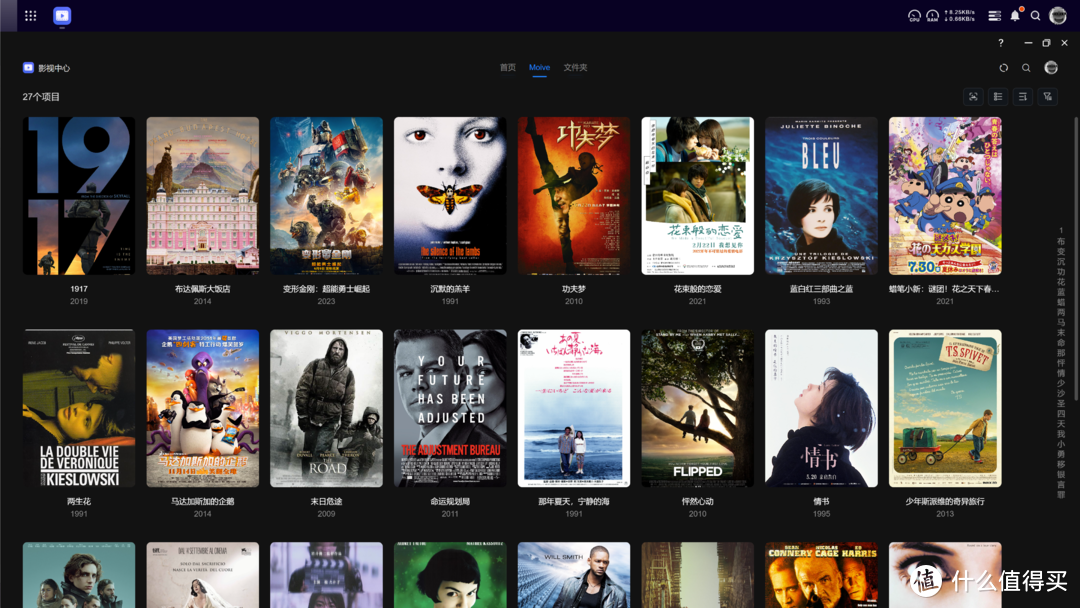Jump to index character 情 in side index
The height and width of the screenshot is (608, 1080).
point(1061,373)
